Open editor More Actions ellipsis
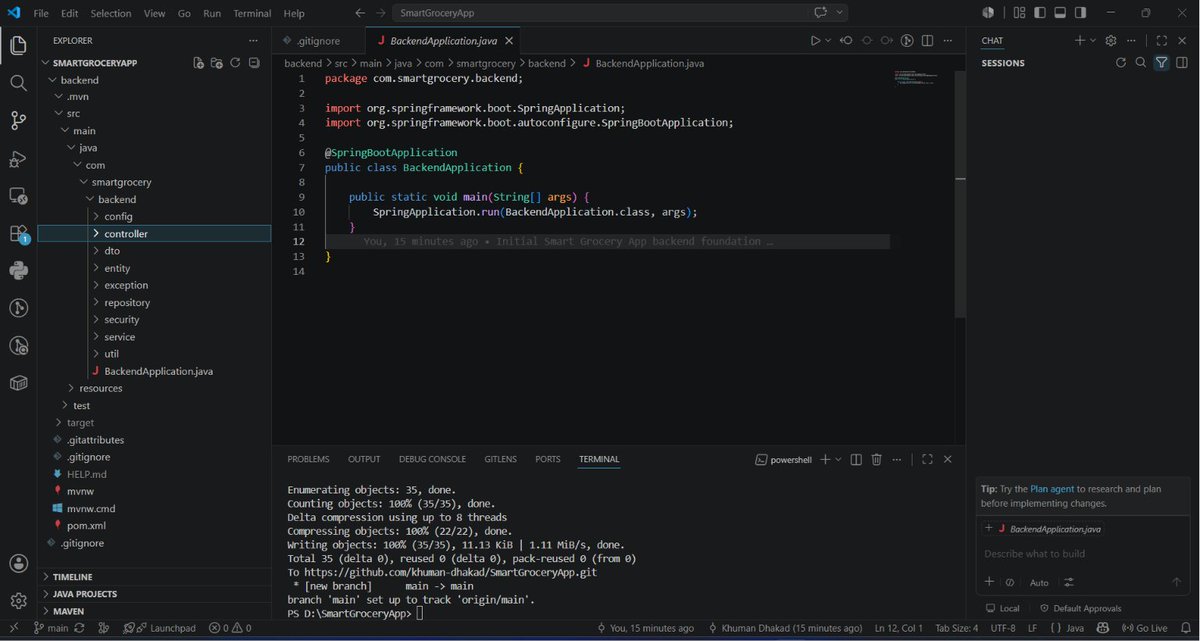Image resolution: width=1200 pixels, height=641 pixels. click(948, 41)
